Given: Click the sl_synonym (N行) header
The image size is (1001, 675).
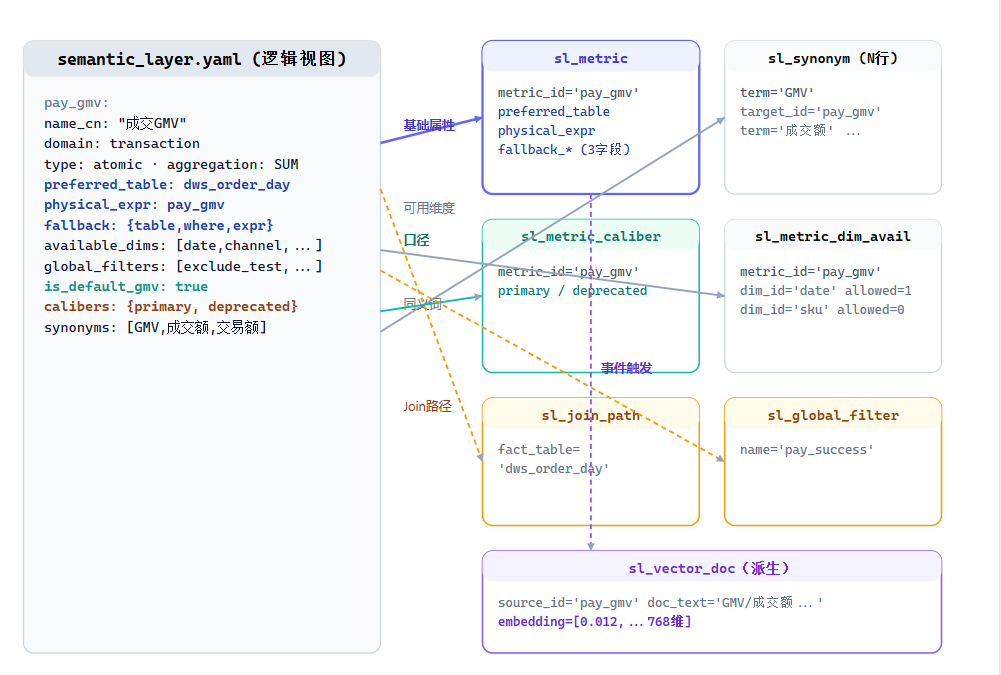Looking at the screenshot, I should coord(833,58).
